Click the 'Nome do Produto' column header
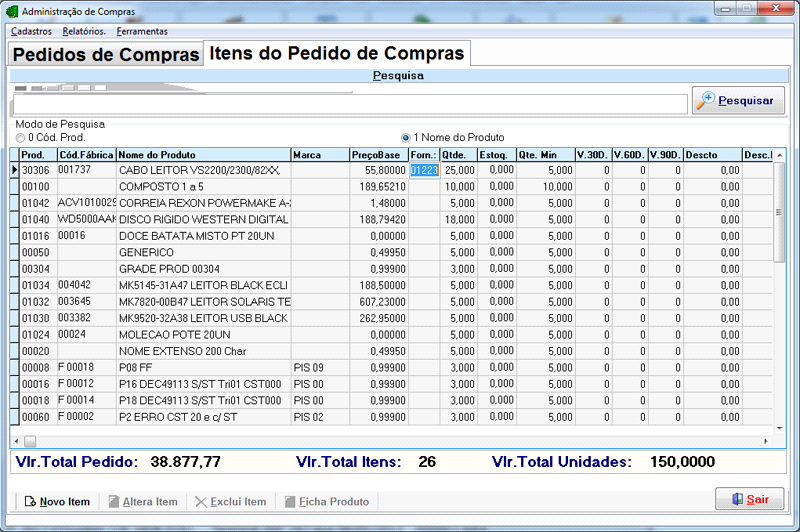The image size is (800, 532). pos(202,155)
